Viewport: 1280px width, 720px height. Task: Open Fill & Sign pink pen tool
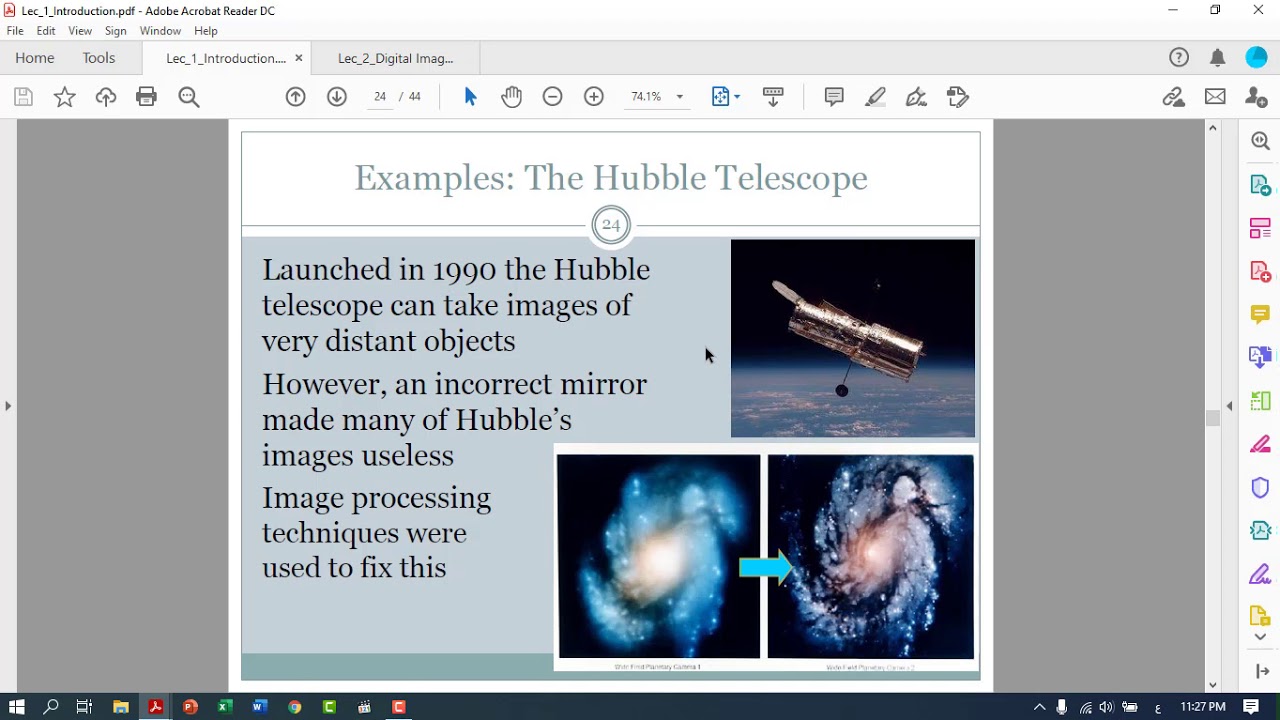1260,444
